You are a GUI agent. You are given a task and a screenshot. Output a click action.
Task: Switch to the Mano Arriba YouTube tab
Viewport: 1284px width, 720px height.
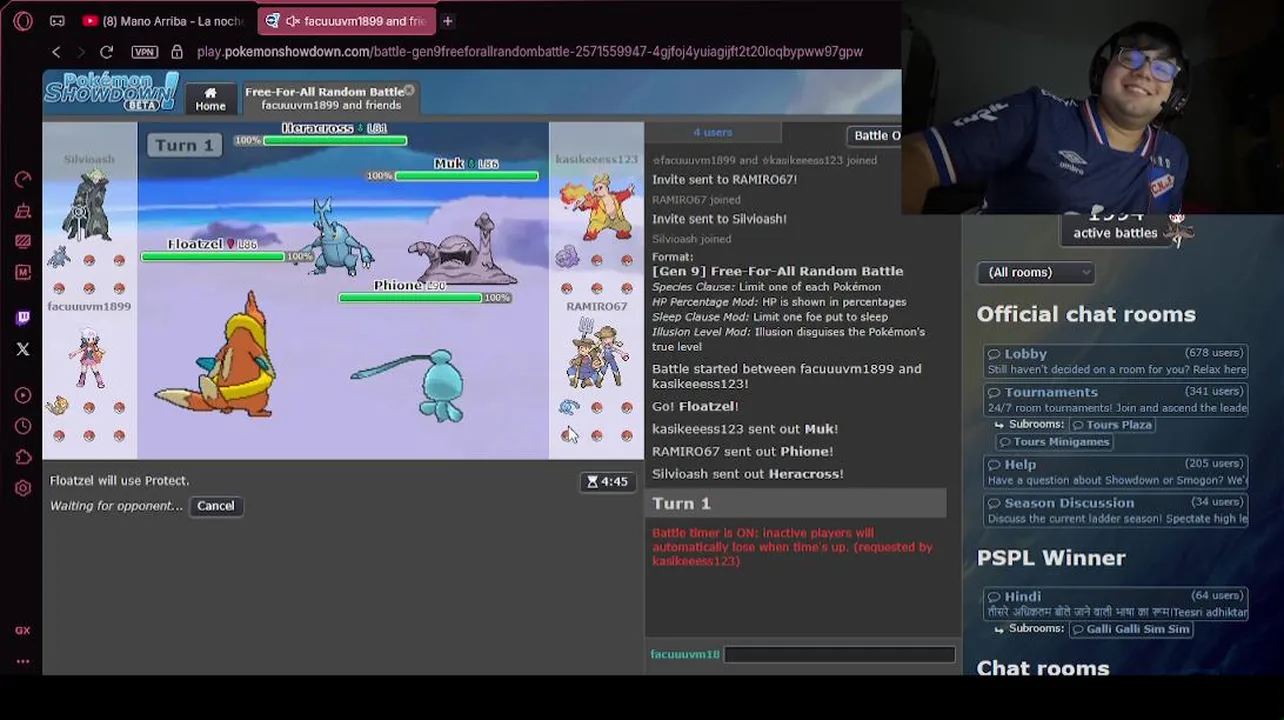point(163,20)
